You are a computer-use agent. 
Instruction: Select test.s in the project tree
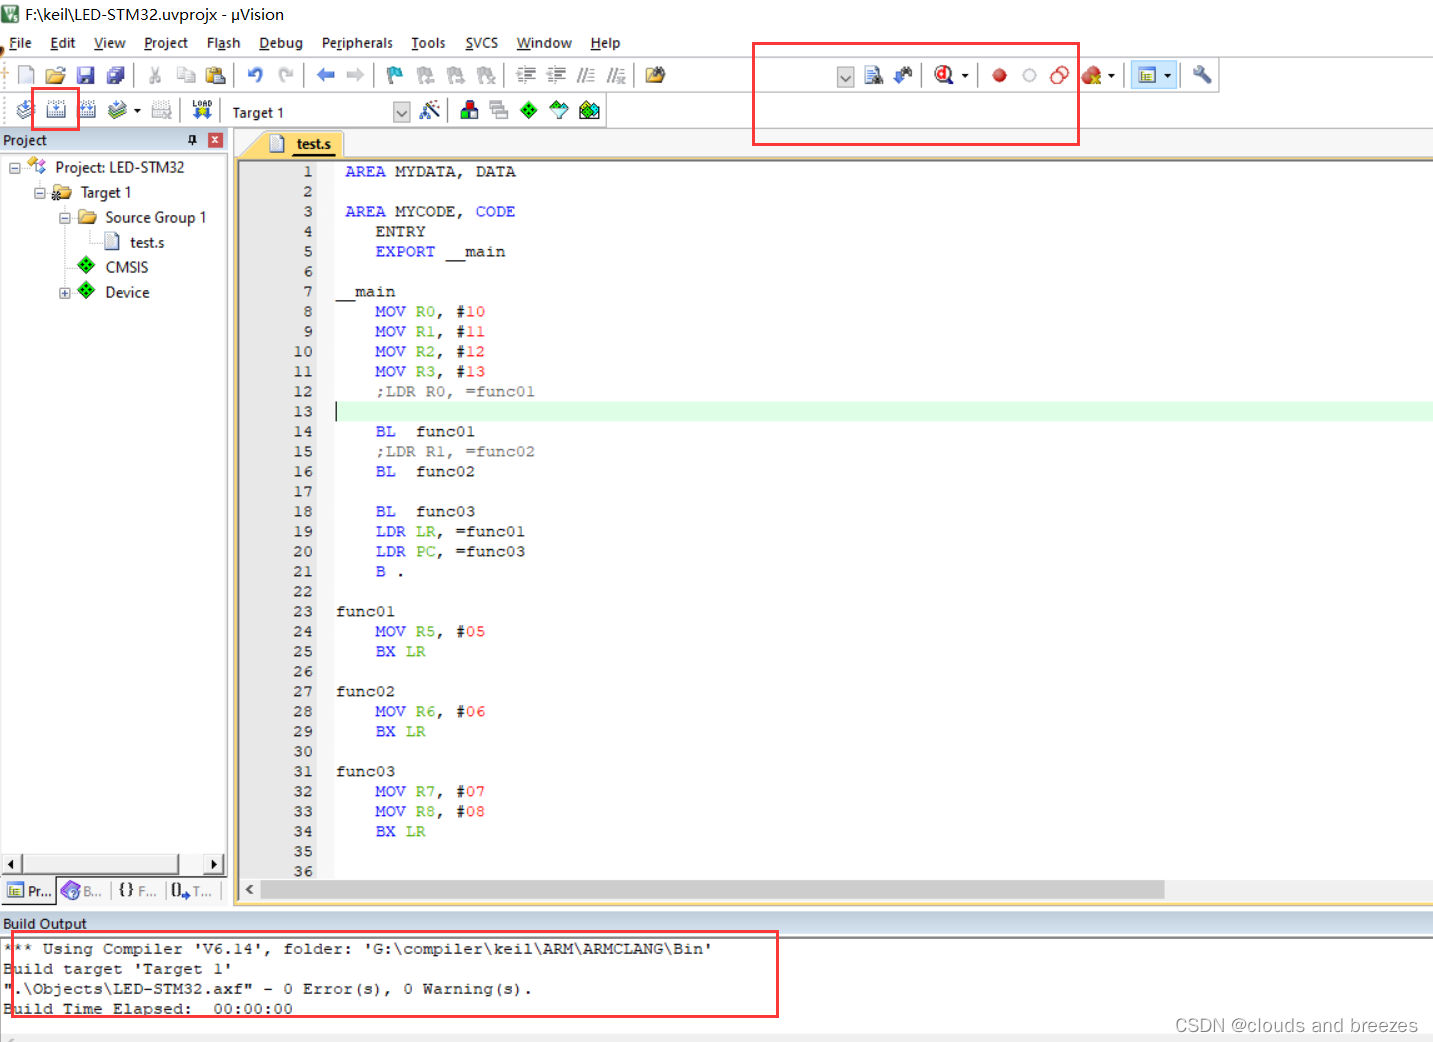(x=147, y=242)
